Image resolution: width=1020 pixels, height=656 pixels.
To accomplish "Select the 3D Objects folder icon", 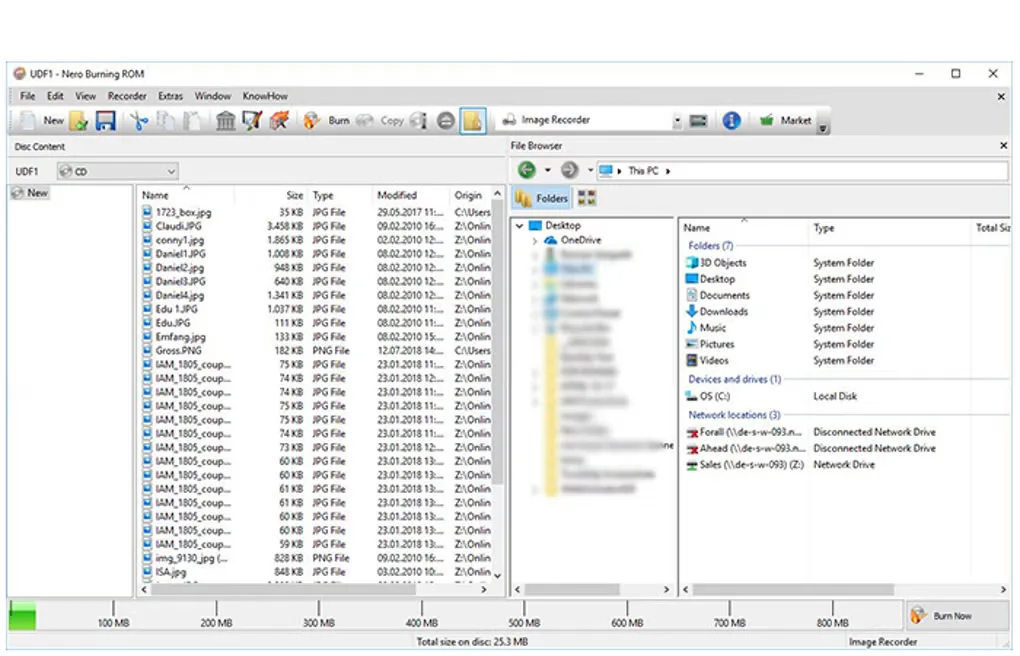I will click(x=691, y=262).
